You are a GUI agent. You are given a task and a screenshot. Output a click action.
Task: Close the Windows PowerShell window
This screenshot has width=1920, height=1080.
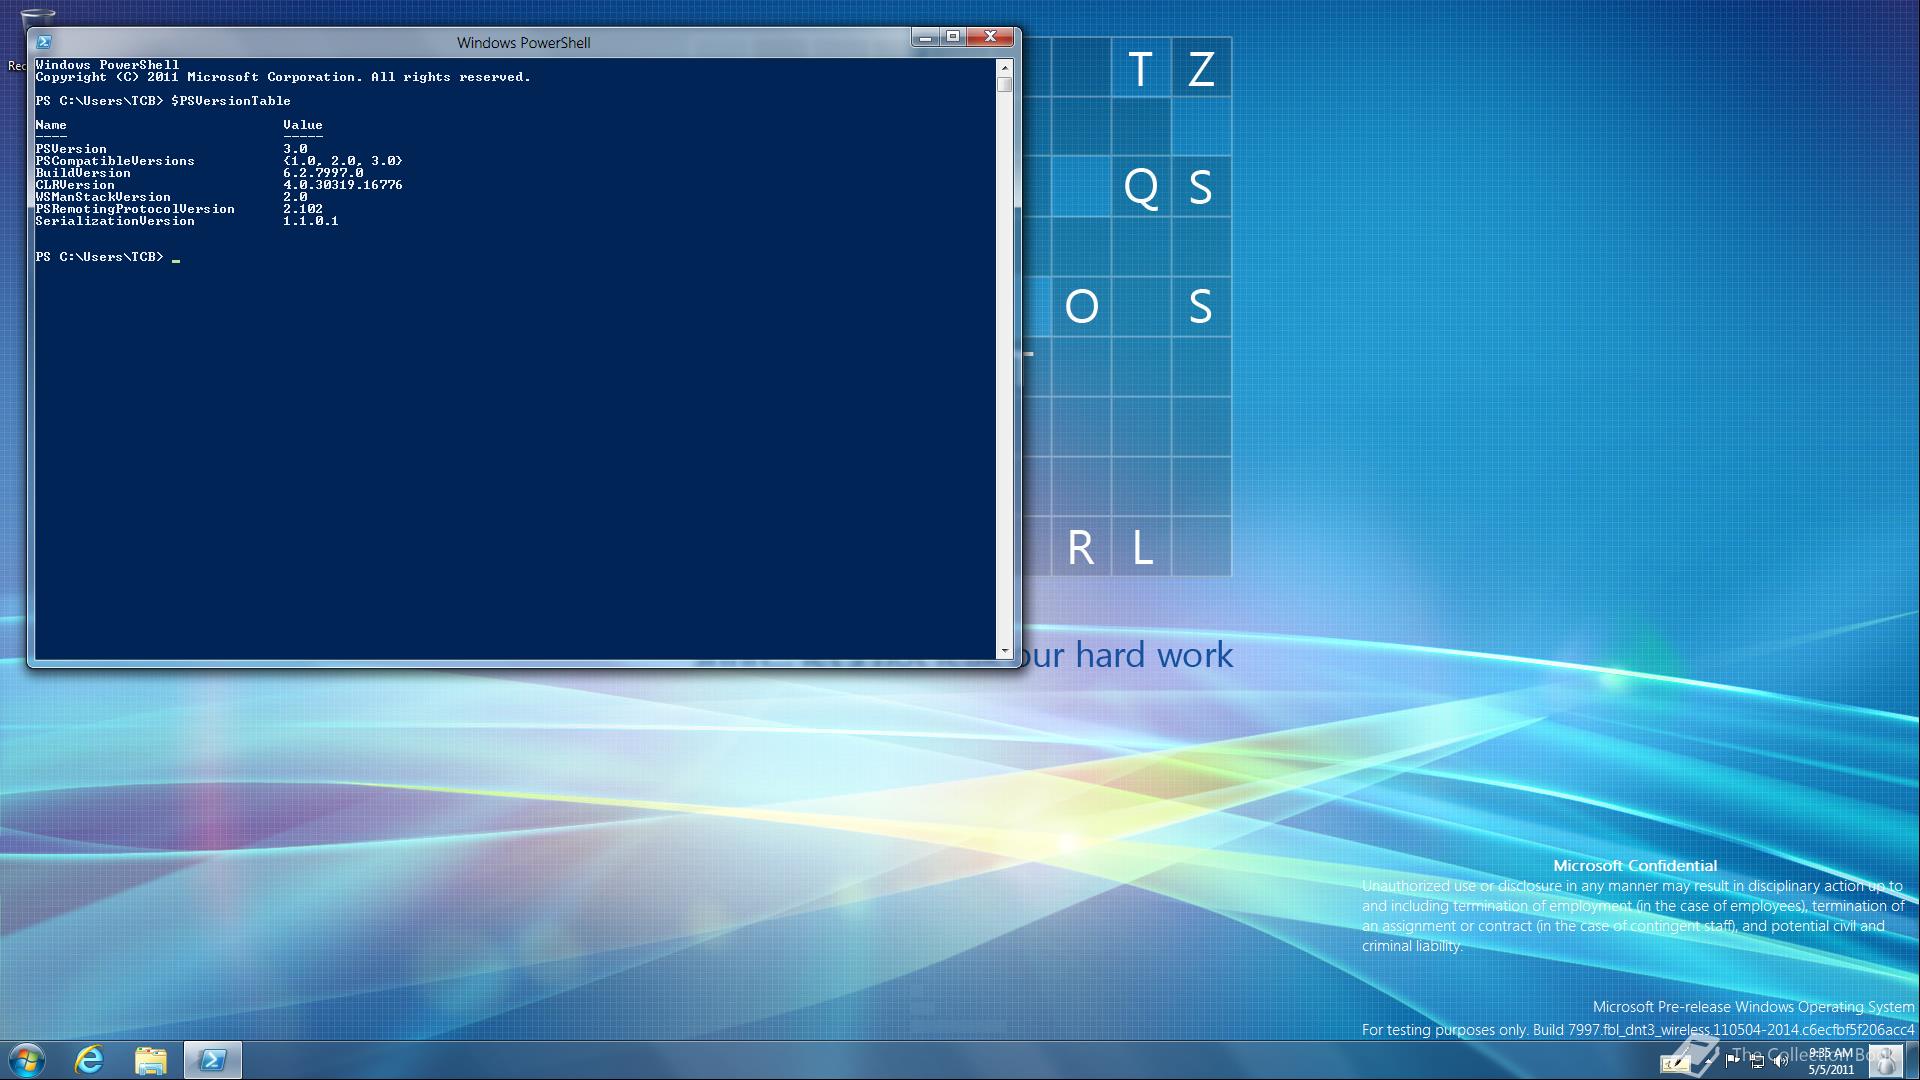pyautogui.click(x=990, y=37)
